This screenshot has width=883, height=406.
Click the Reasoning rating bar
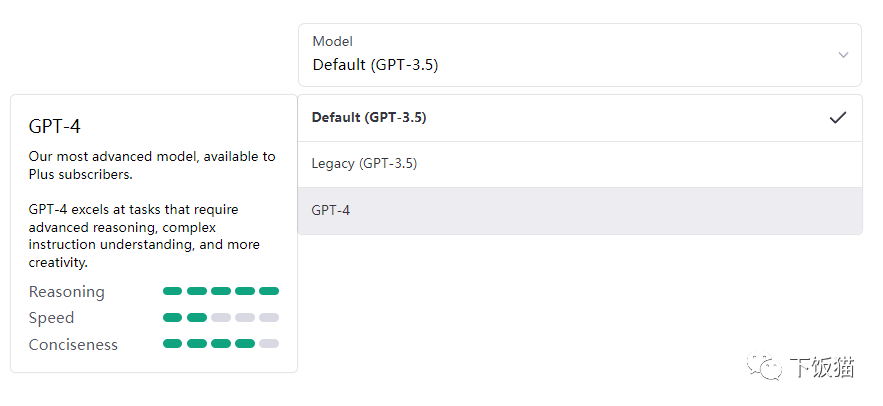coord(221,291)
